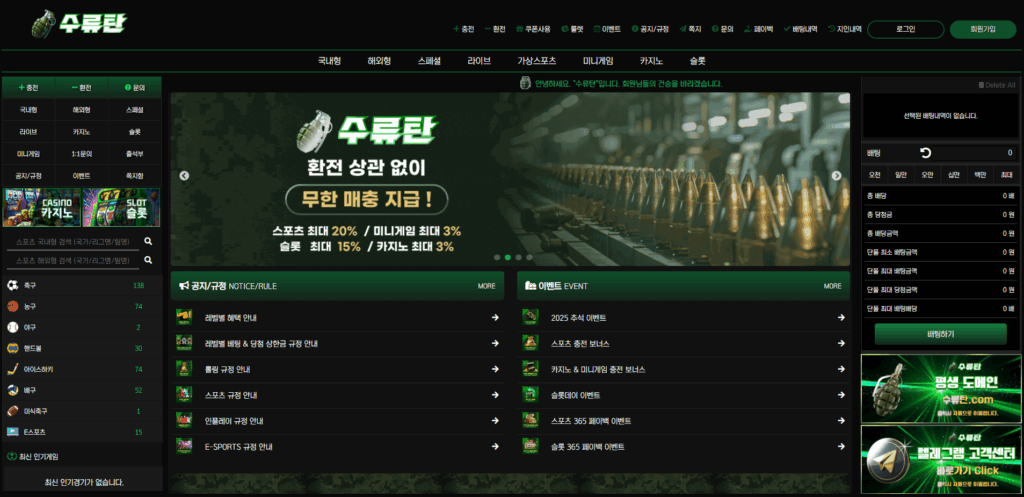
Task: Show next banner with right arrow
Action: [837, 176]
